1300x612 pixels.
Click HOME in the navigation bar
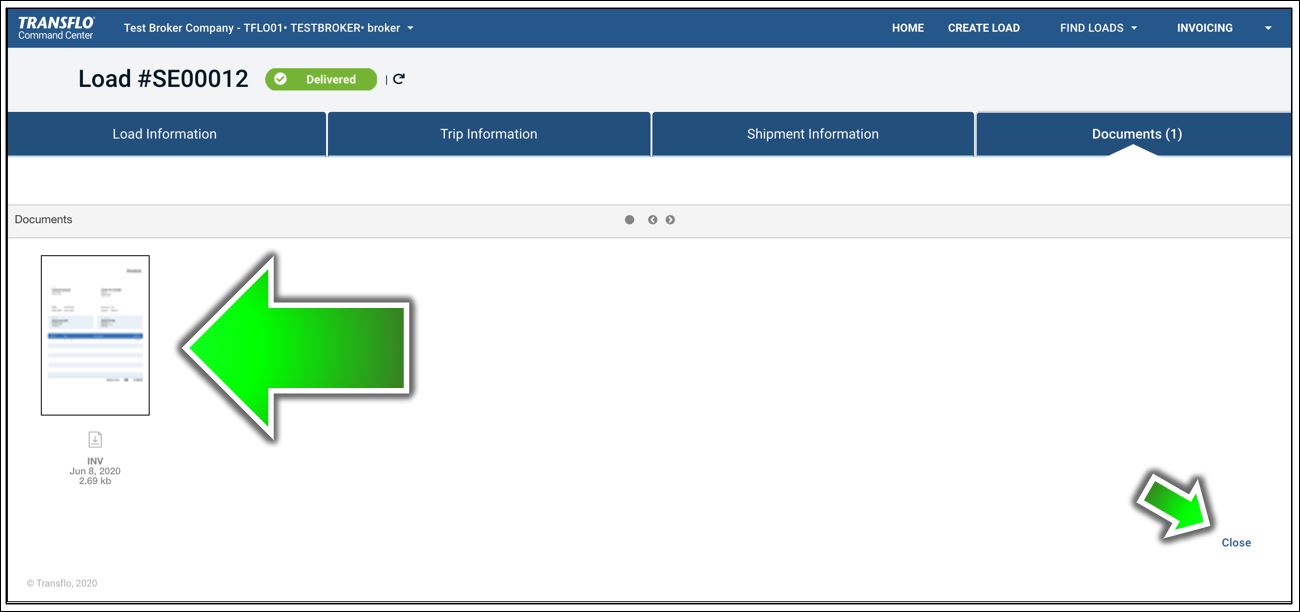[x=907, y=28]
